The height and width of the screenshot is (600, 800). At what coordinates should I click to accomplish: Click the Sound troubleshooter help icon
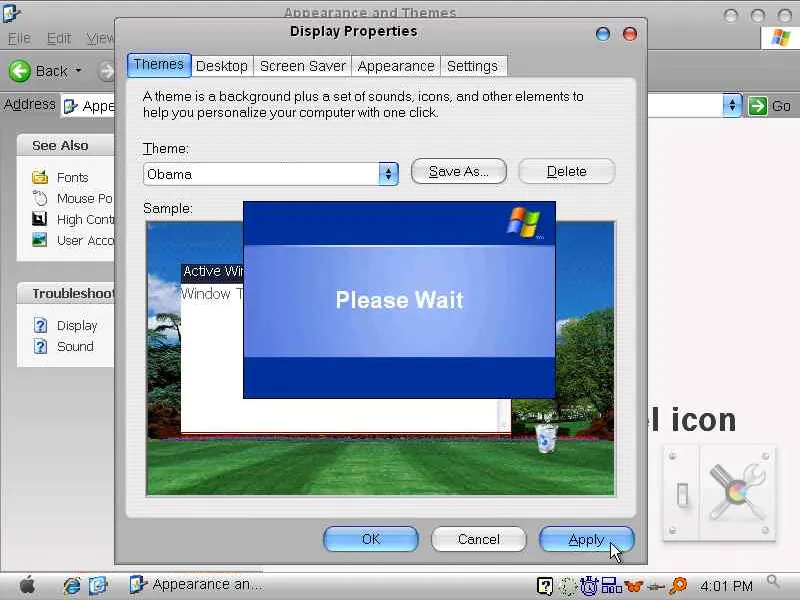40,346
